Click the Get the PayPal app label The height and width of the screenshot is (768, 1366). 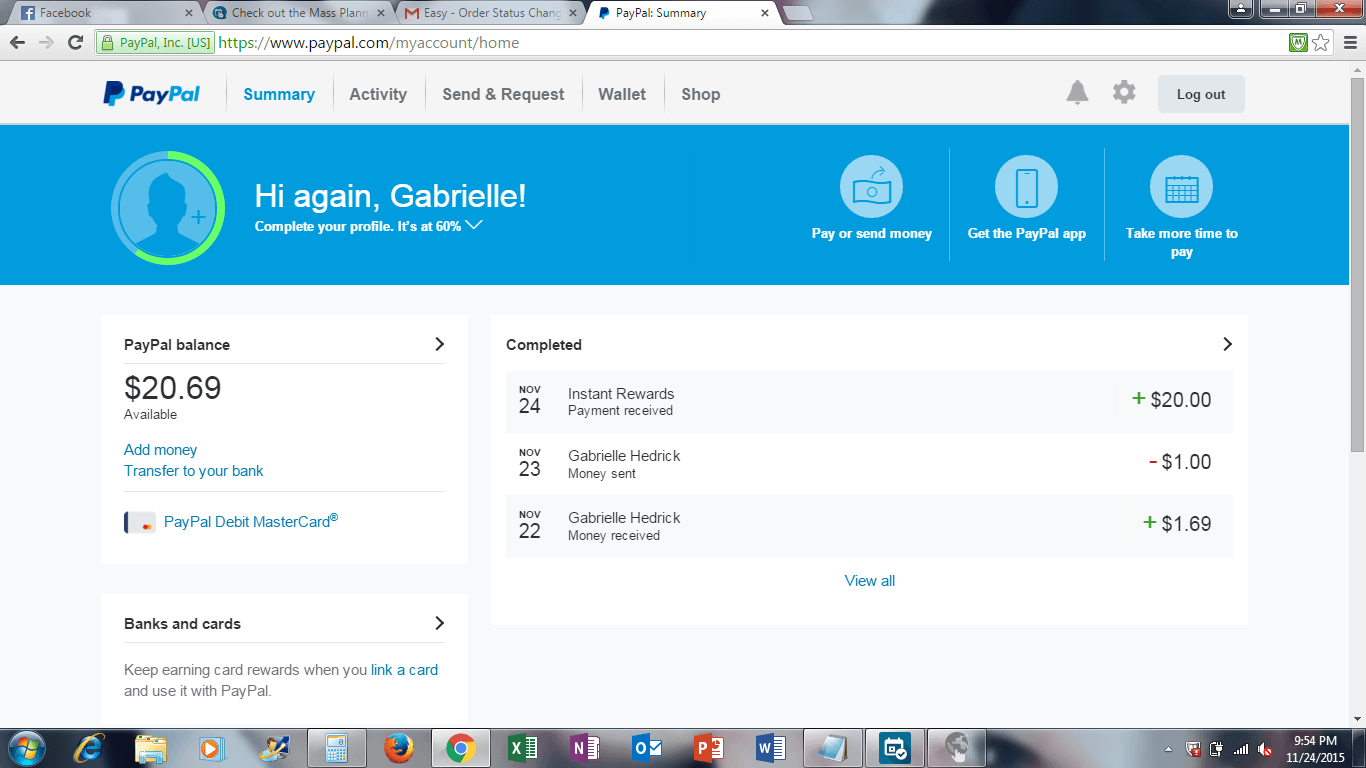(x=1027, y=233)
